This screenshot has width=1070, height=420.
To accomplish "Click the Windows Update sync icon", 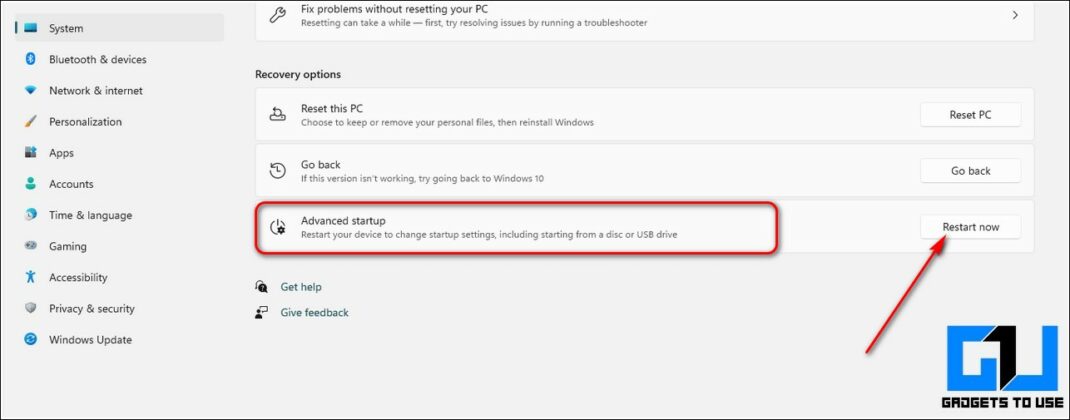I will point(30,340).
